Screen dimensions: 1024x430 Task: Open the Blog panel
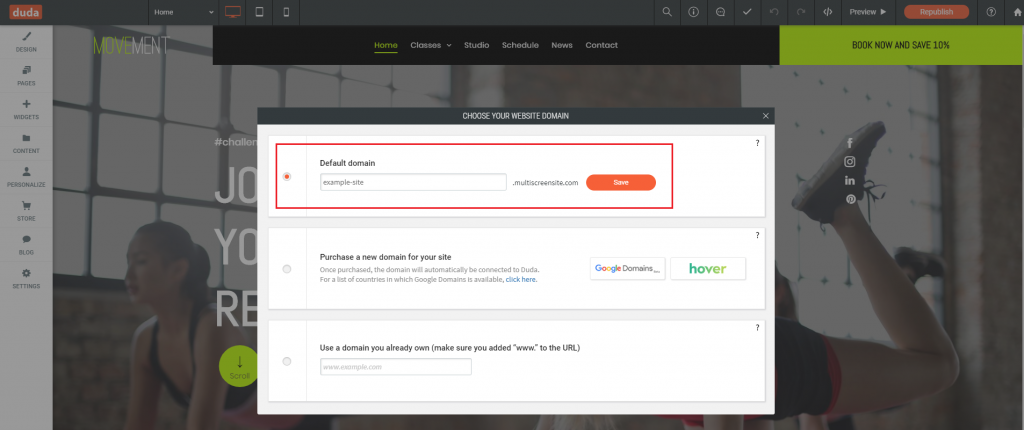26,245
